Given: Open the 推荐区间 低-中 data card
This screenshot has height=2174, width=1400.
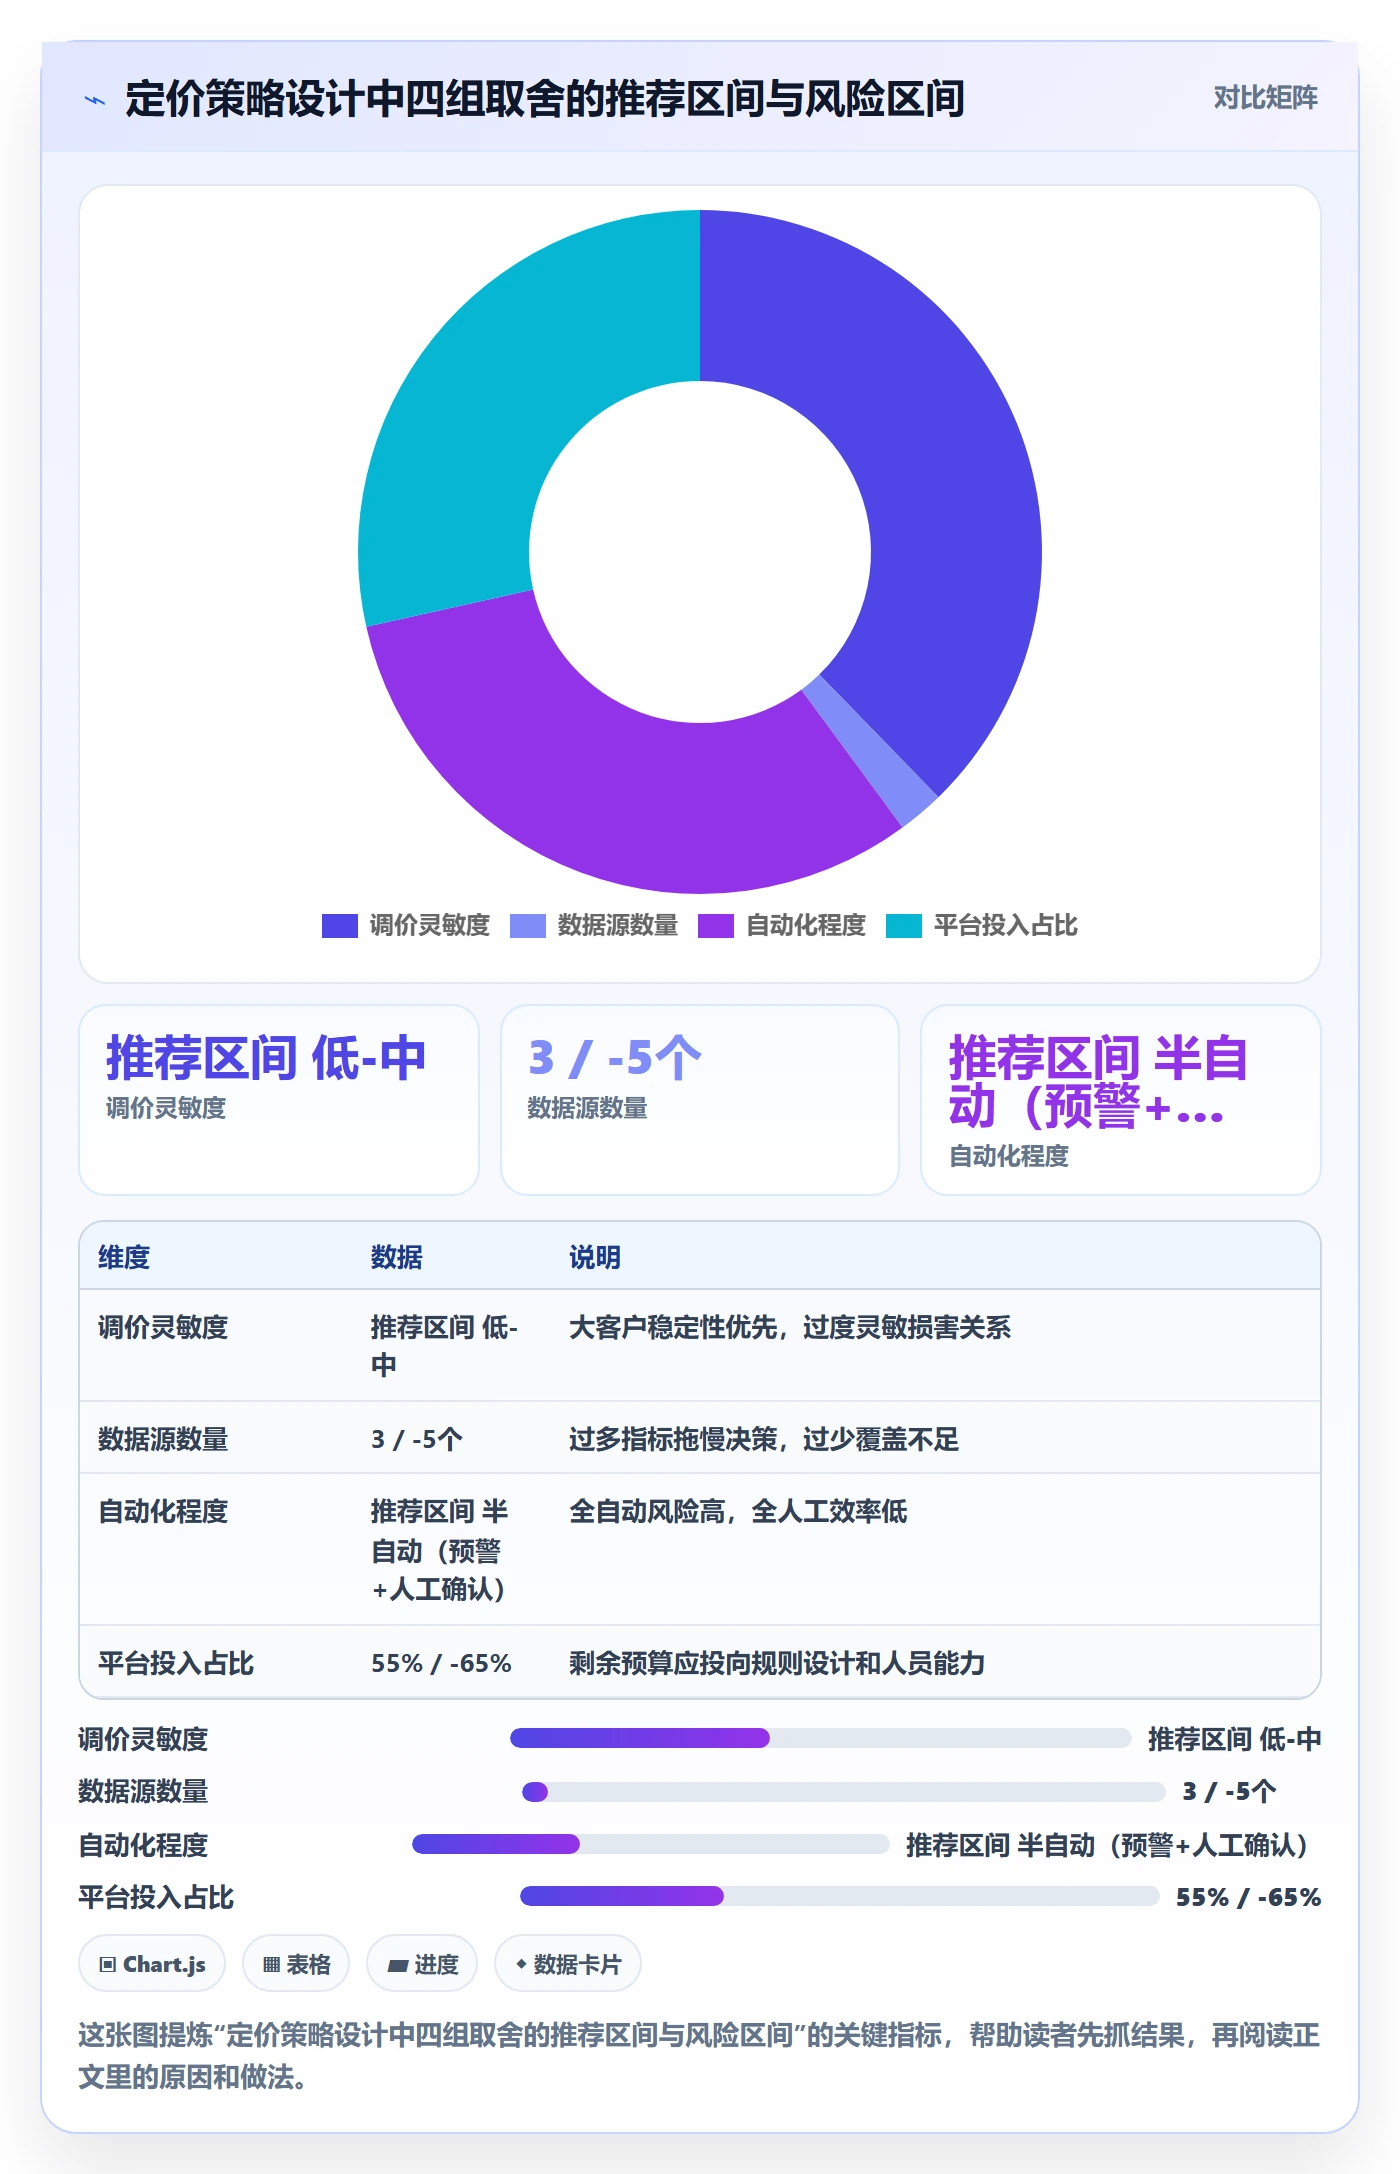Looking at the screenshot, I should 279,1100.
